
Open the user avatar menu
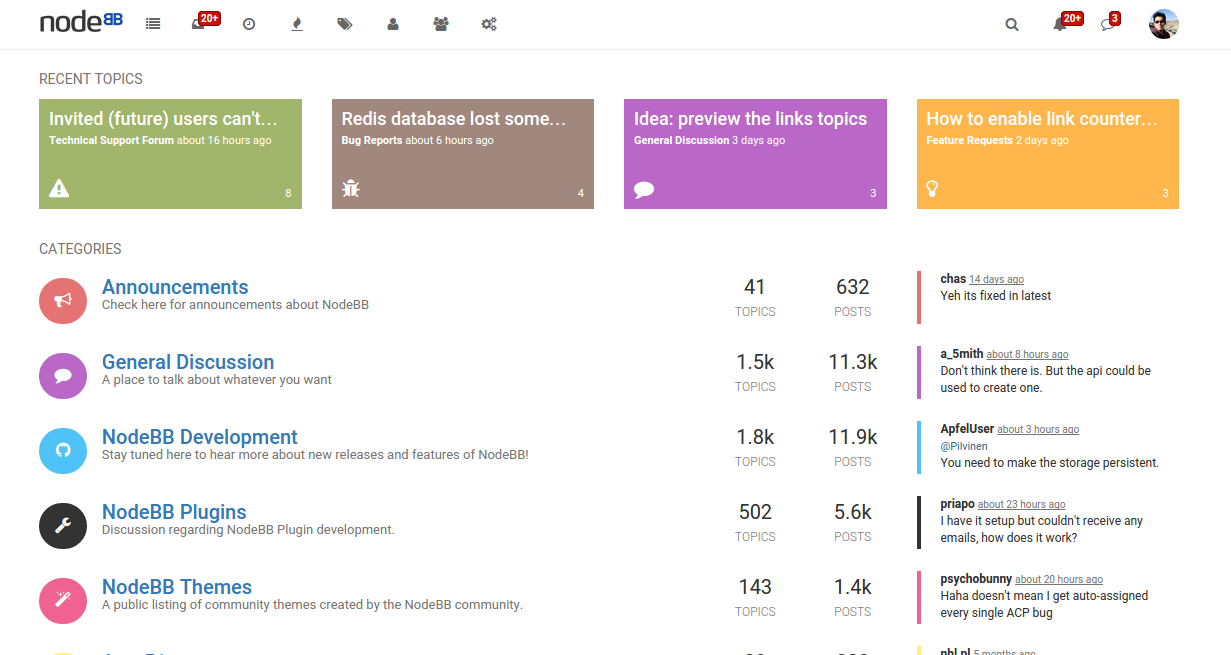pos(1164,24)
